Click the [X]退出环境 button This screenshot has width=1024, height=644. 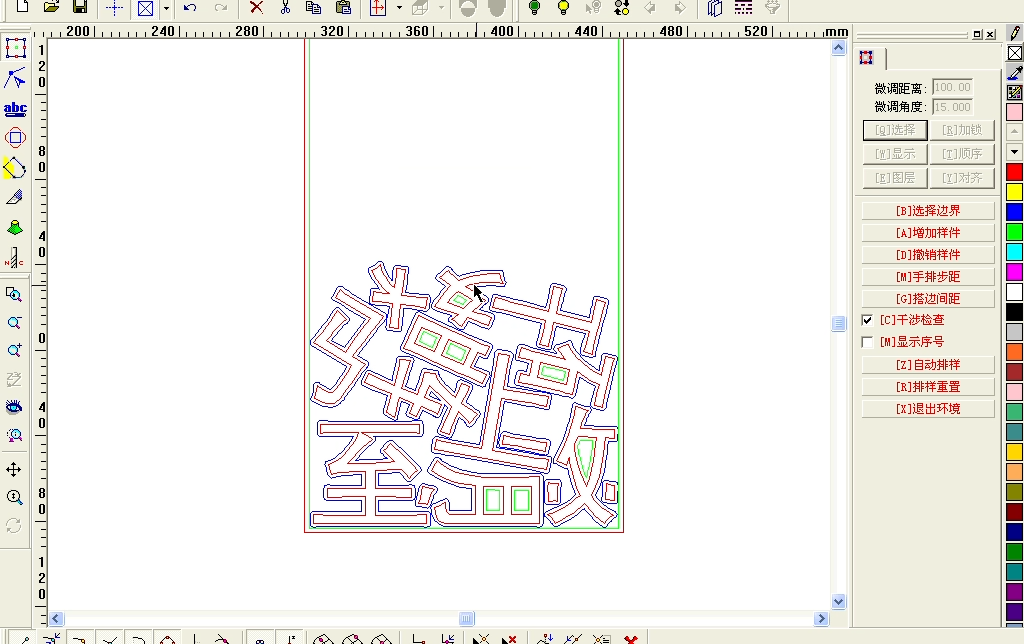pyautogui.click(x=928, y=409)
